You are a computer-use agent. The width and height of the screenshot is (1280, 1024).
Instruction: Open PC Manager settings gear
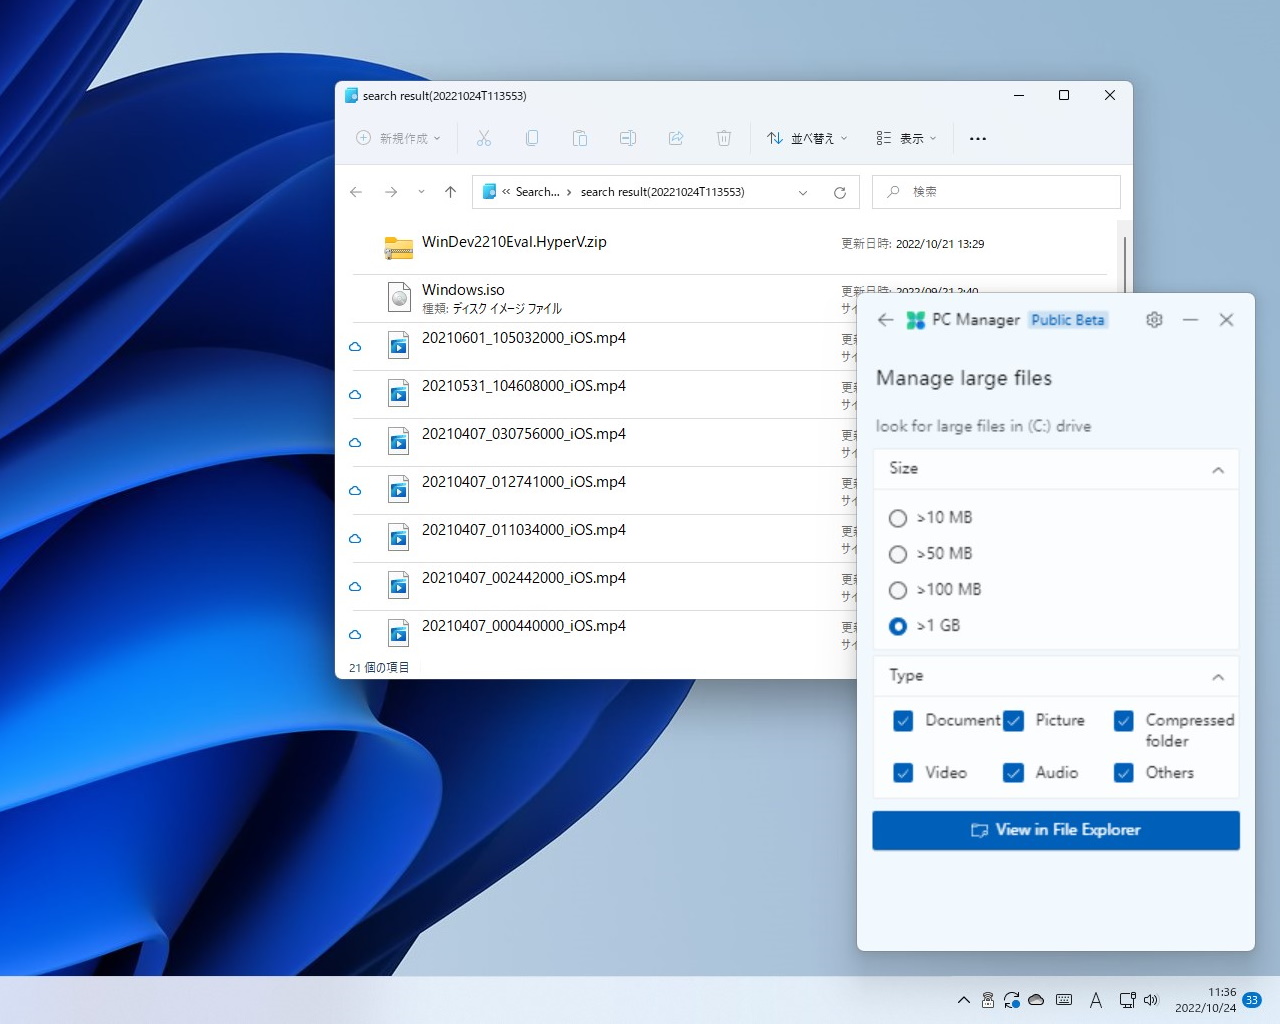(x=1154, y=320)
